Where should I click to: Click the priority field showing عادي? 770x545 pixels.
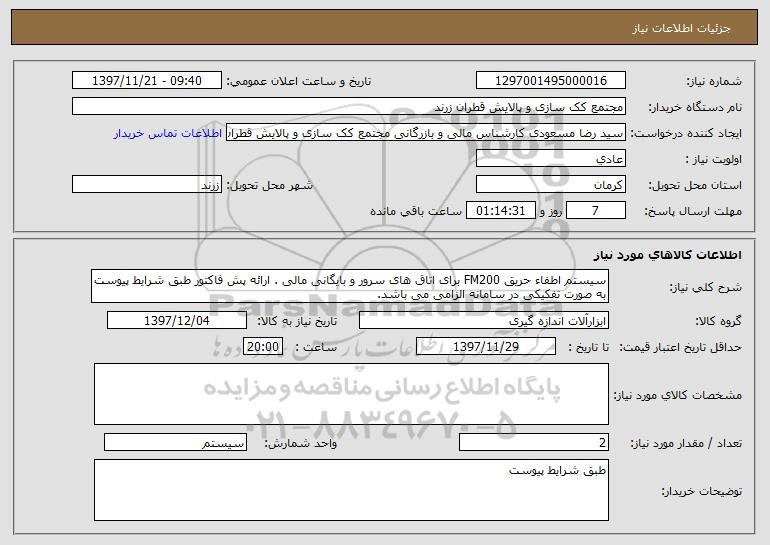pos(550,159)
